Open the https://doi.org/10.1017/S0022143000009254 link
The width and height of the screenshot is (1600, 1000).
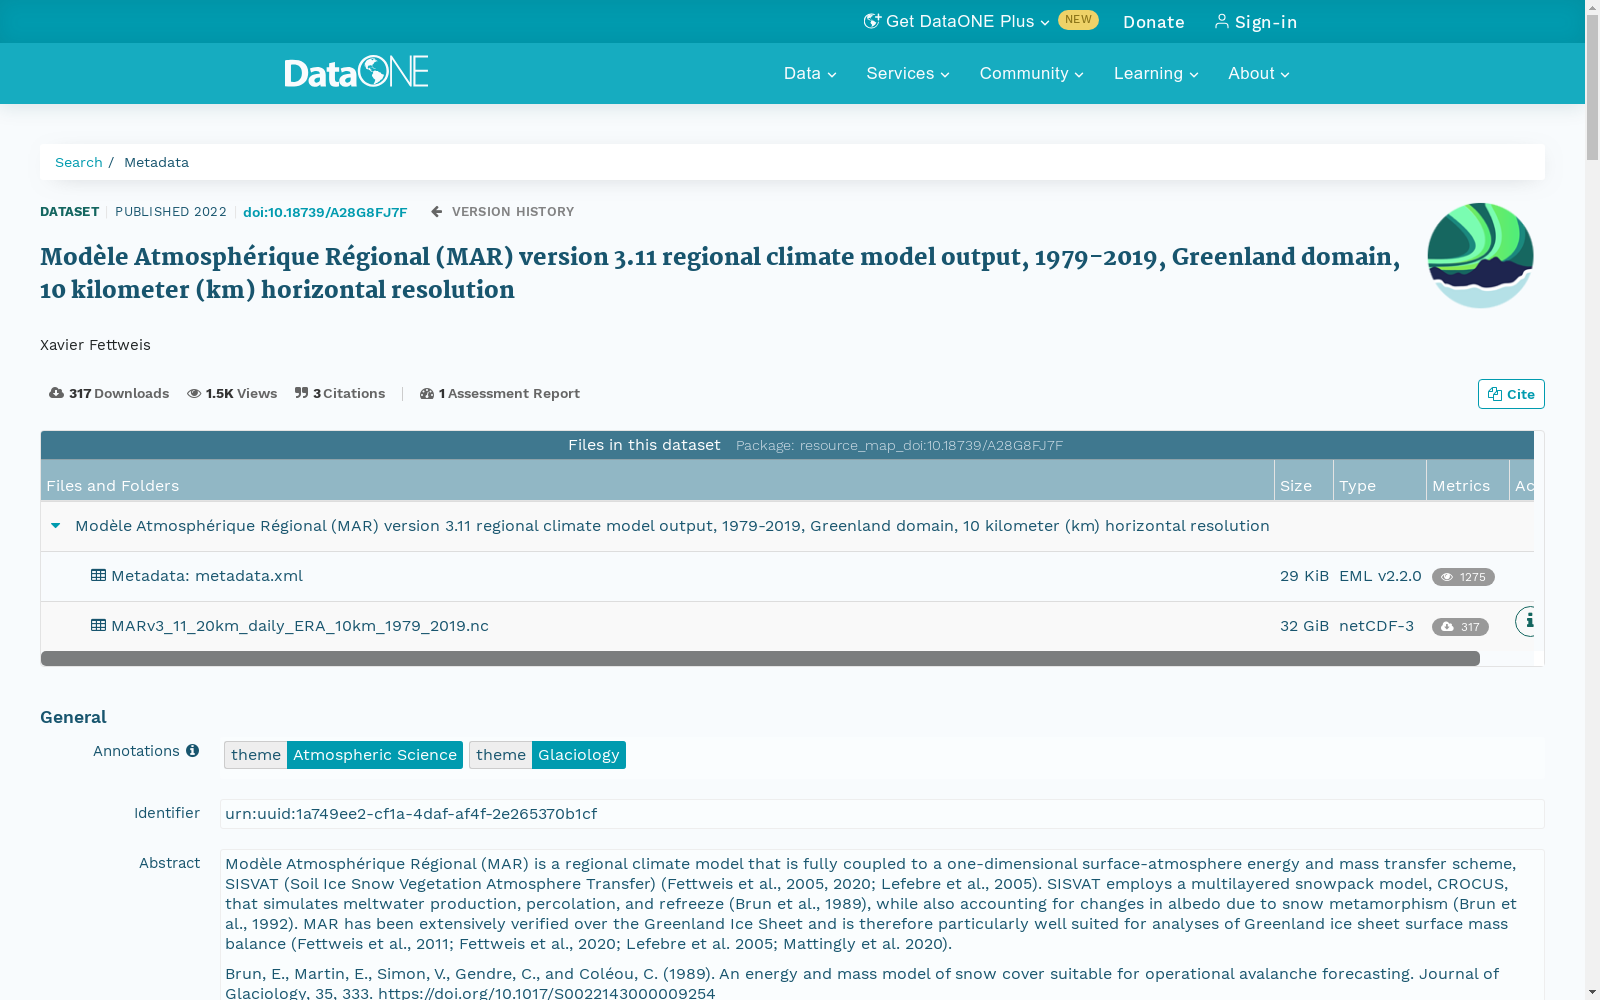[x=547, y=993]
